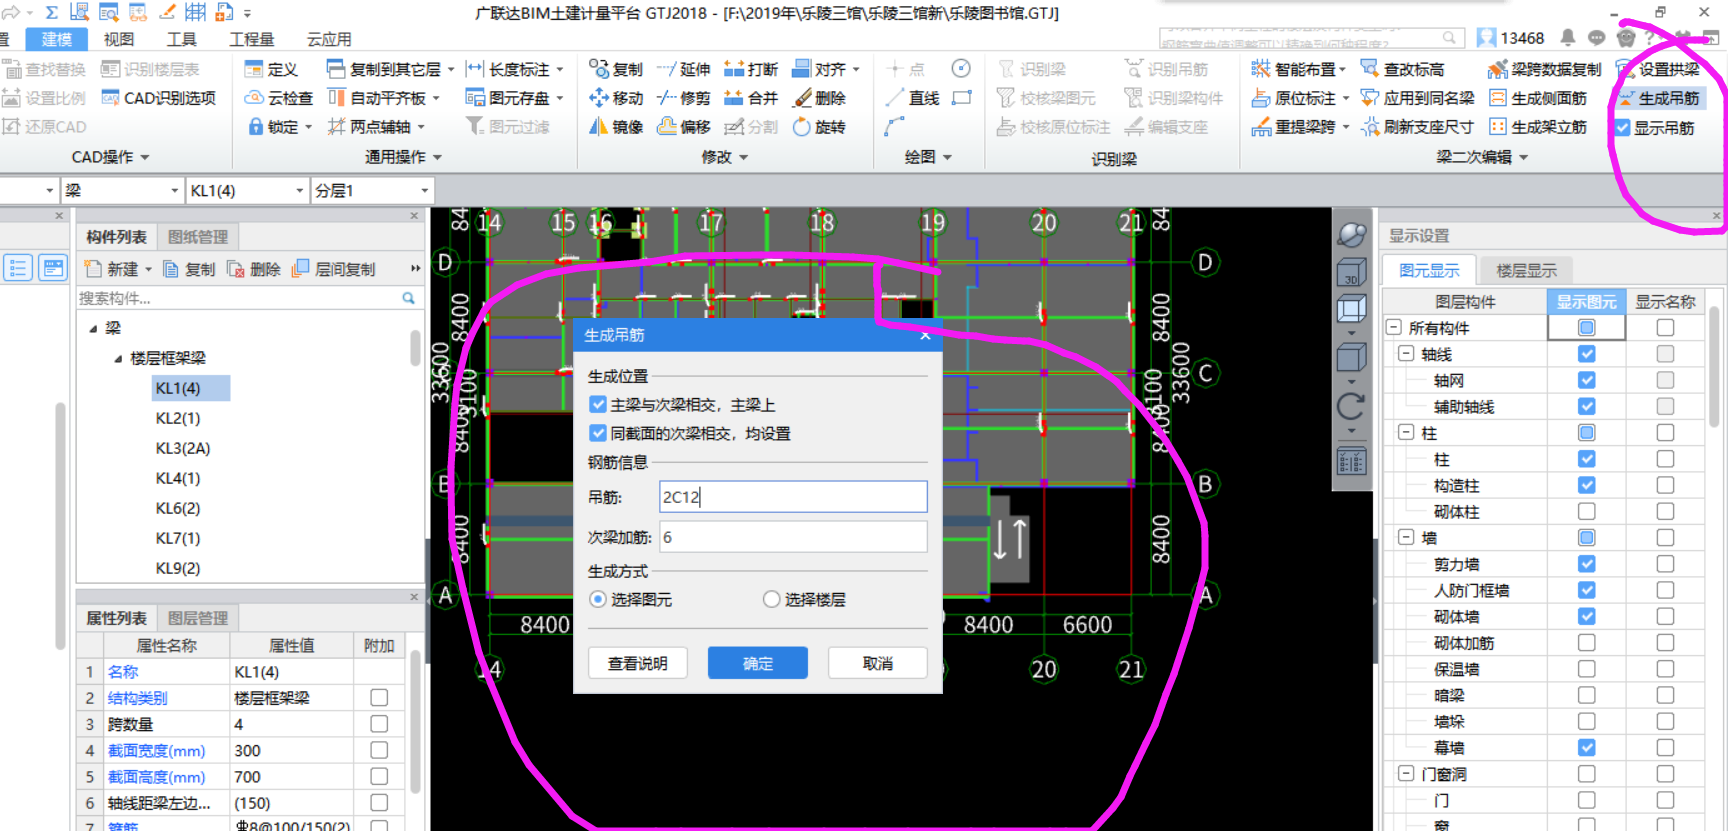Switch to 图纸管理 tab beside 构件列表

click(198, 237)
